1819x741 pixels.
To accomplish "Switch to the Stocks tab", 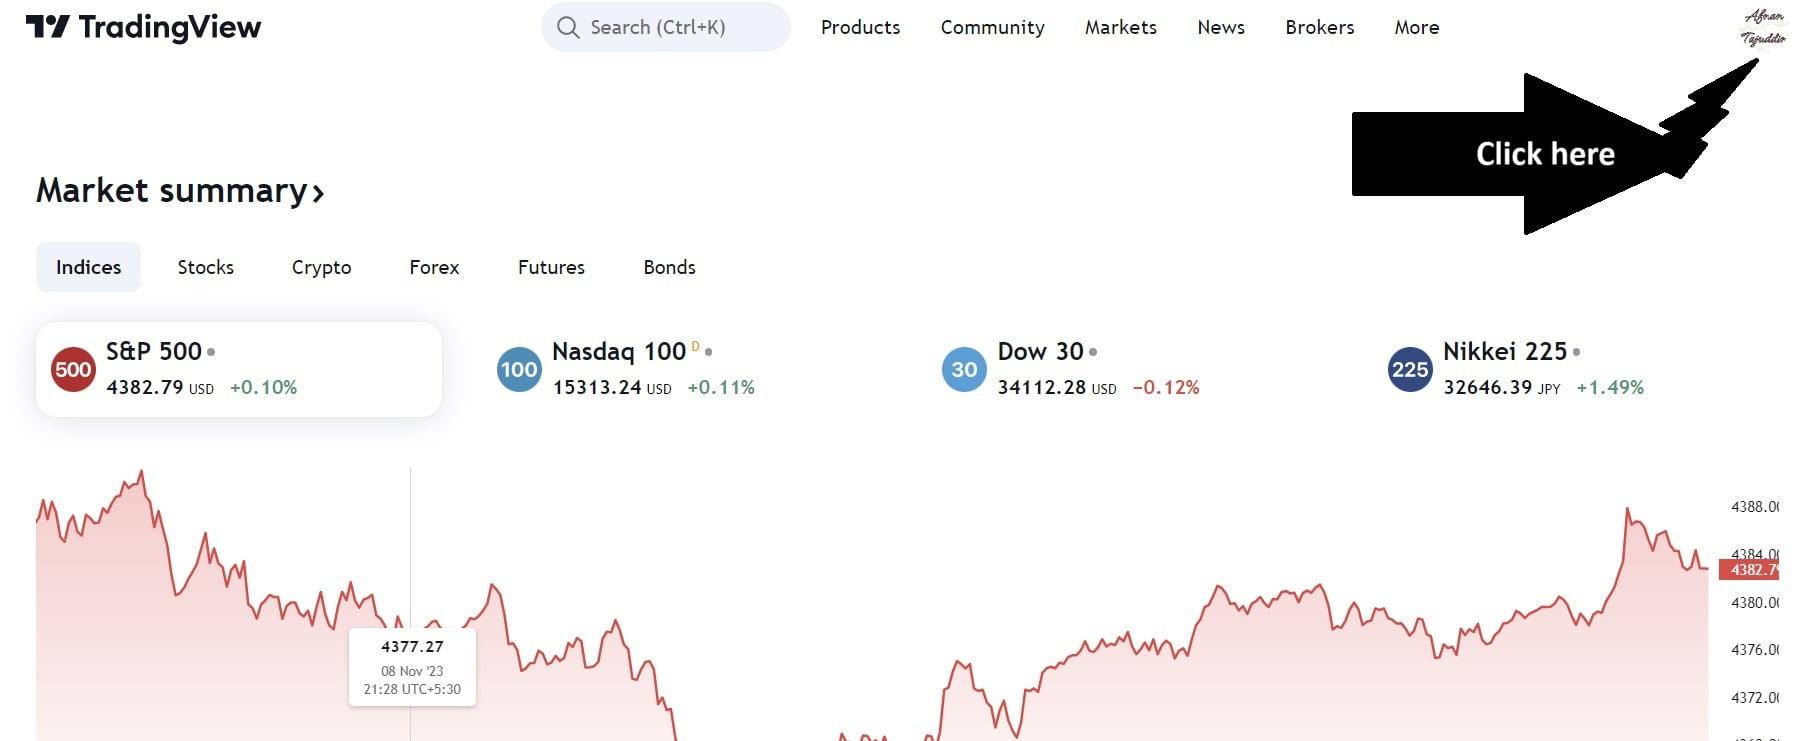I will click(x=205, y=267).
